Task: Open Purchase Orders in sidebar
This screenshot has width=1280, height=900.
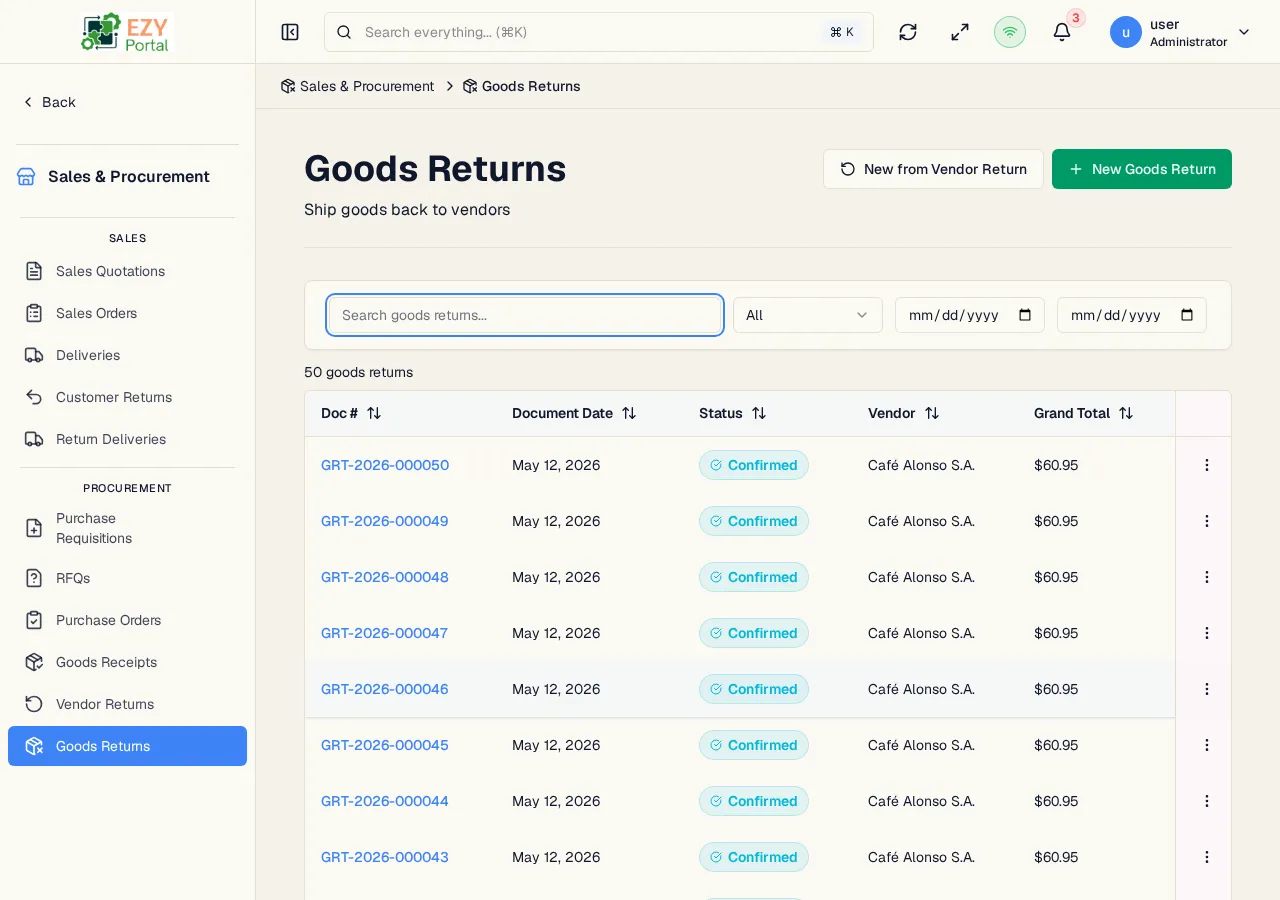Action: (x=128, y=620)
